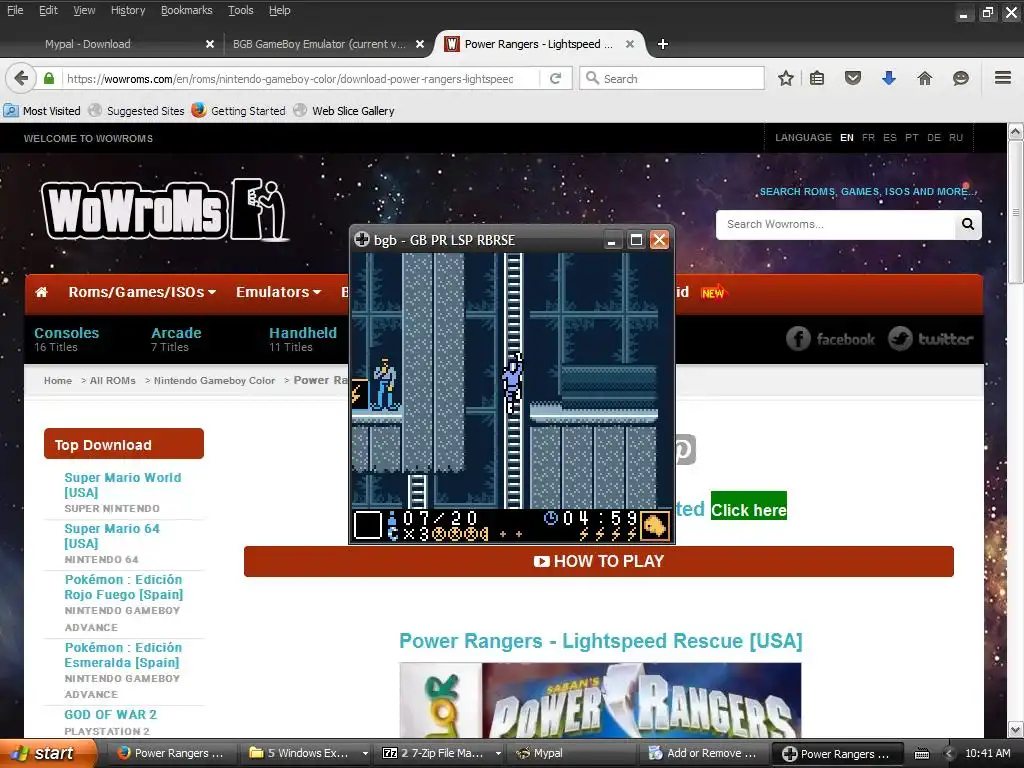This screenshot has width=1024, height=768.
Task: Expand the Roms/Games/ISOs dropdown
Action: [x=142, y=292]
